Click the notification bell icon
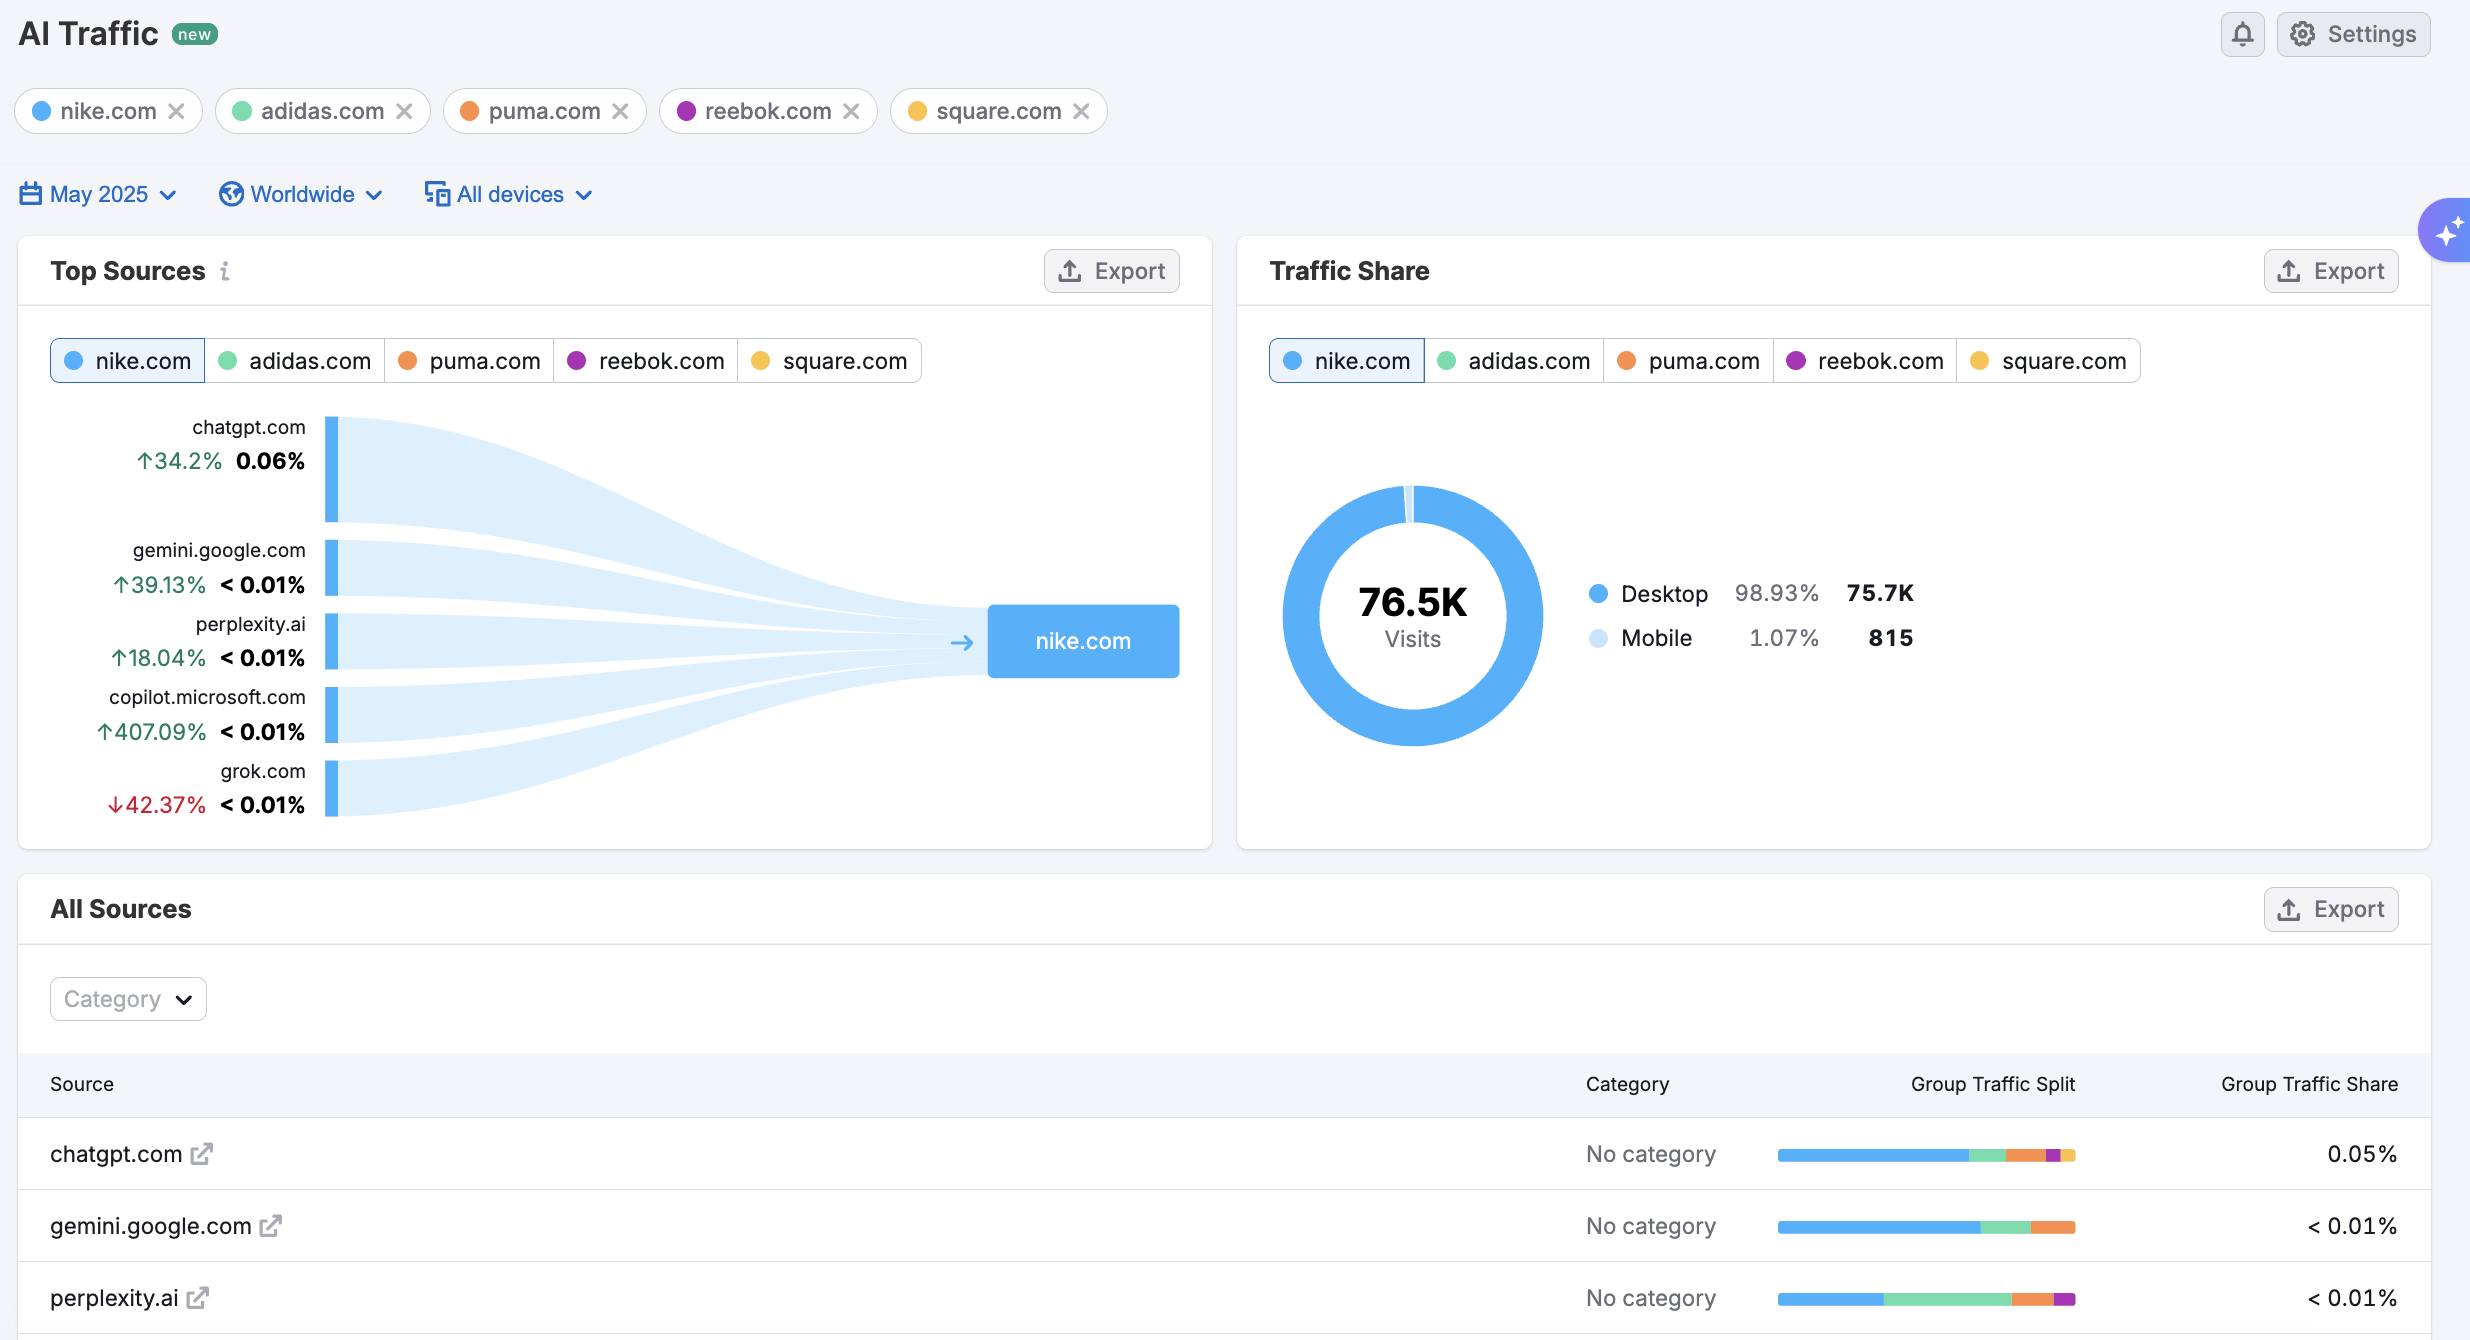The height and width of the screenshot is (1340, 2470). [x=2242, y=34]
